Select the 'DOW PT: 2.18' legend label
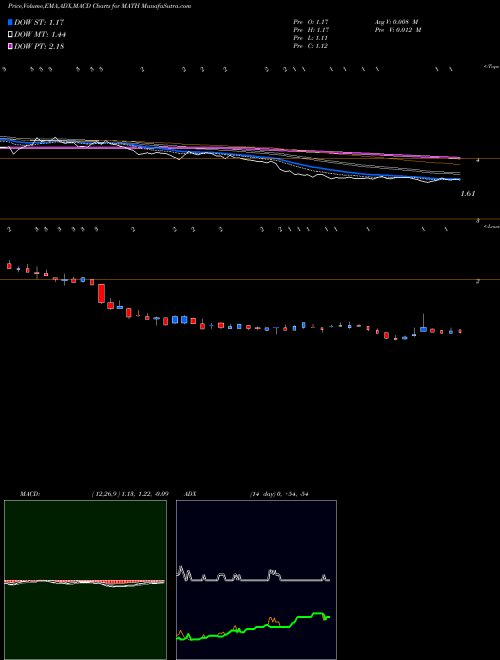Image resolution: width=500 pixels, height=660 pixels. click(x=39, y=46)
